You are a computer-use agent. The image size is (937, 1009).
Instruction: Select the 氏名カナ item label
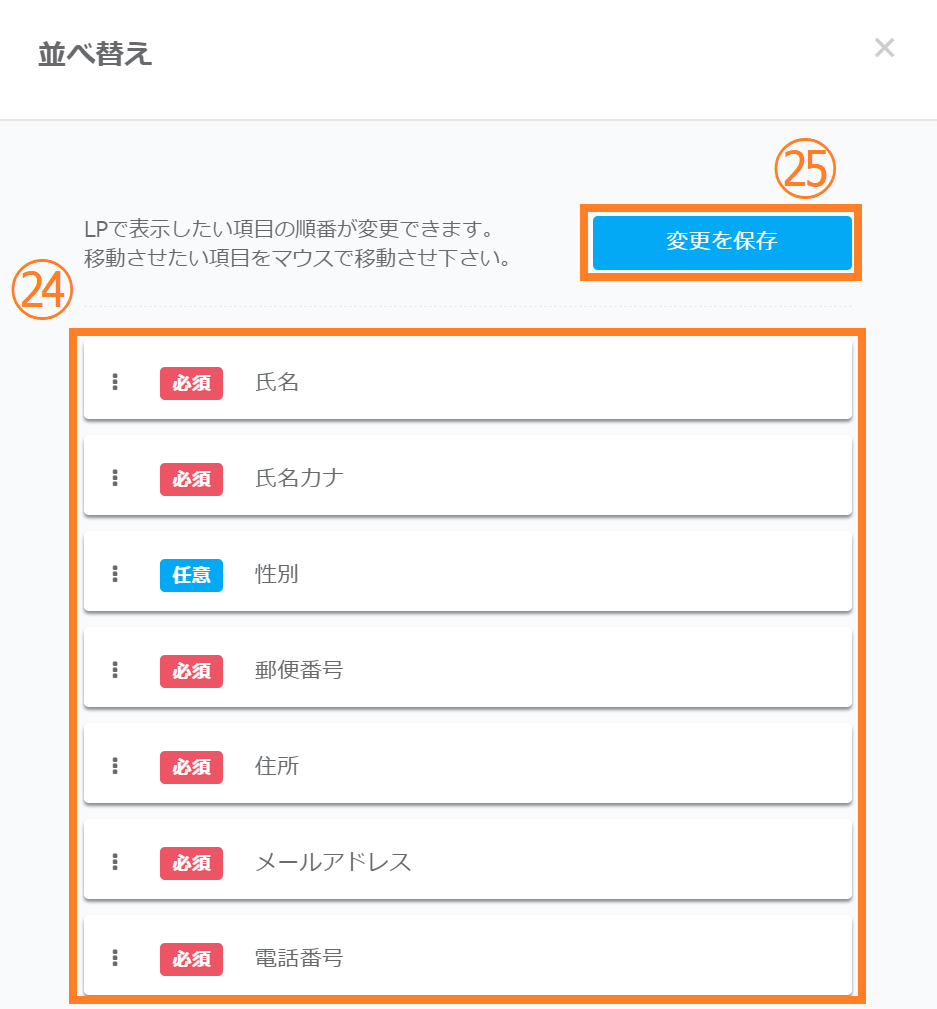pos(299,478)
